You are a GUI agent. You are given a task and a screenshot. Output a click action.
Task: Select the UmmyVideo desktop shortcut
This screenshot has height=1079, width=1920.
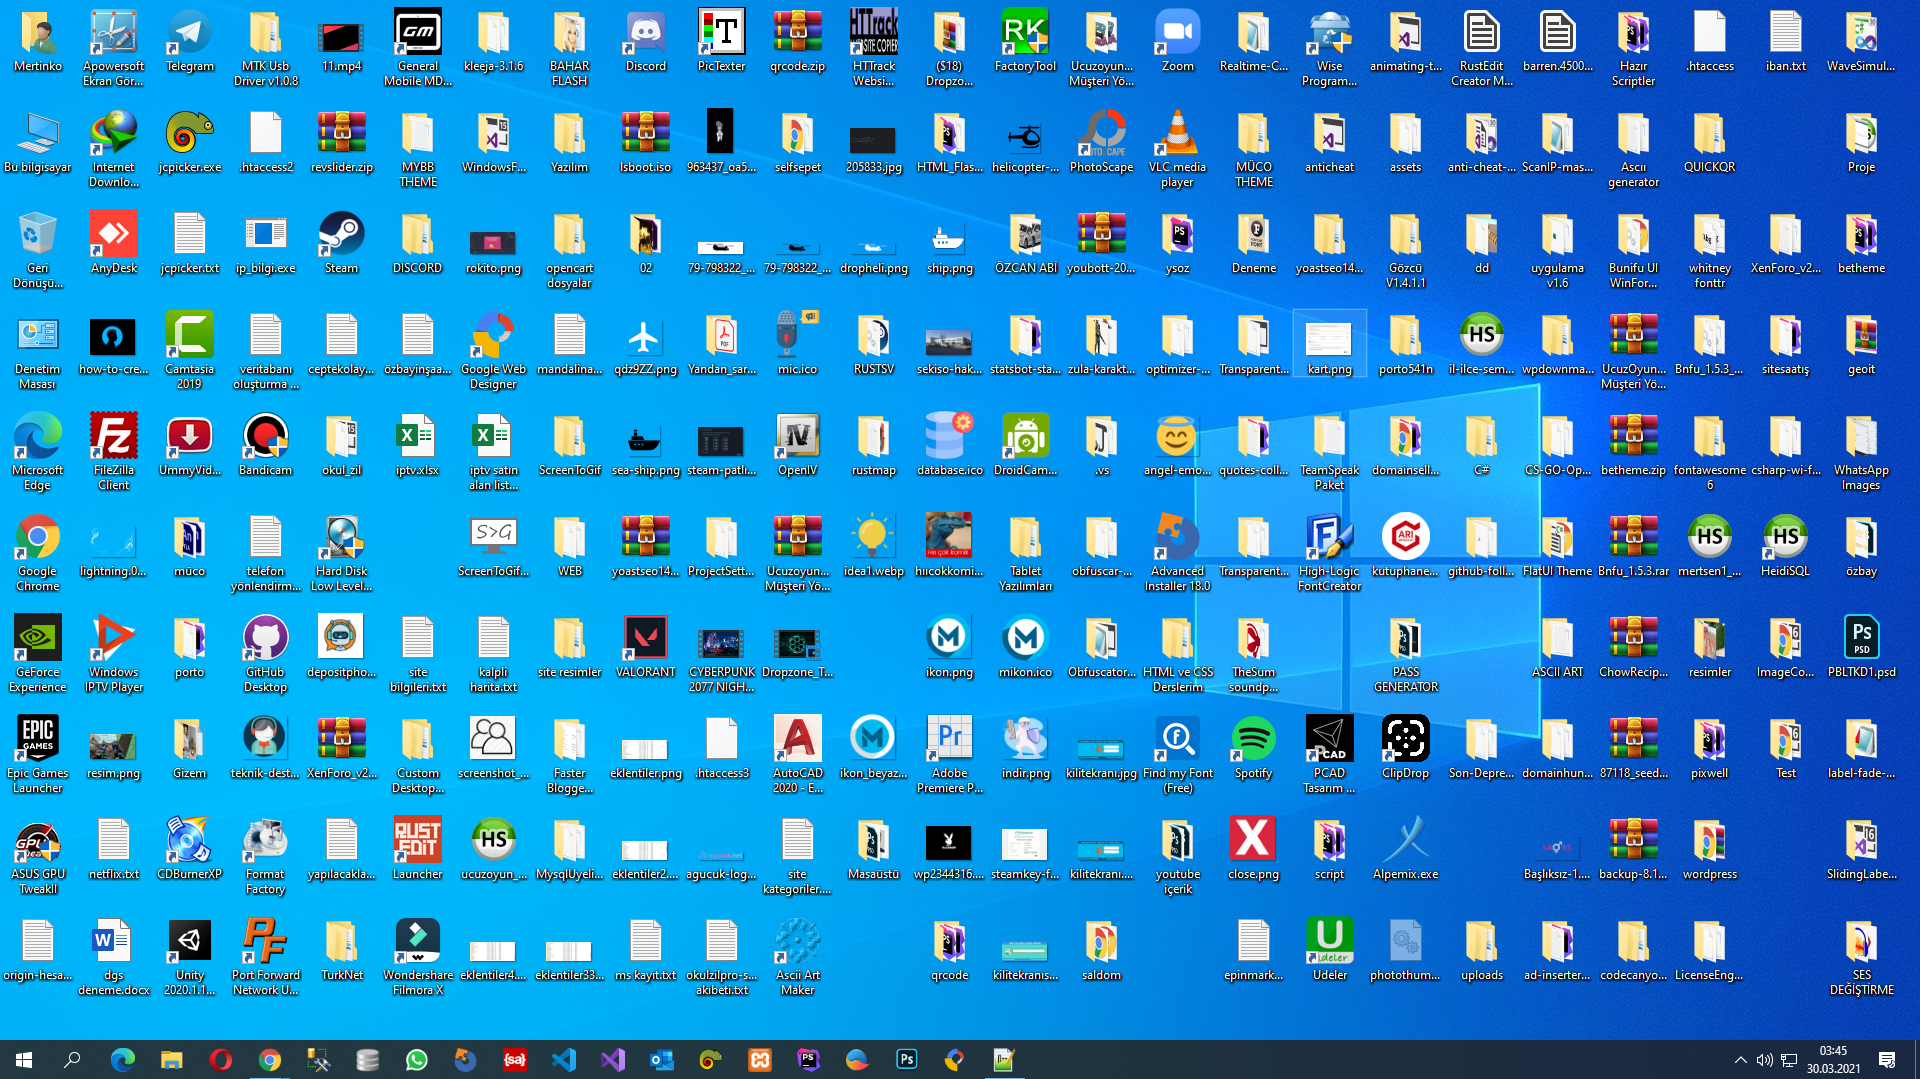(190, 446)
